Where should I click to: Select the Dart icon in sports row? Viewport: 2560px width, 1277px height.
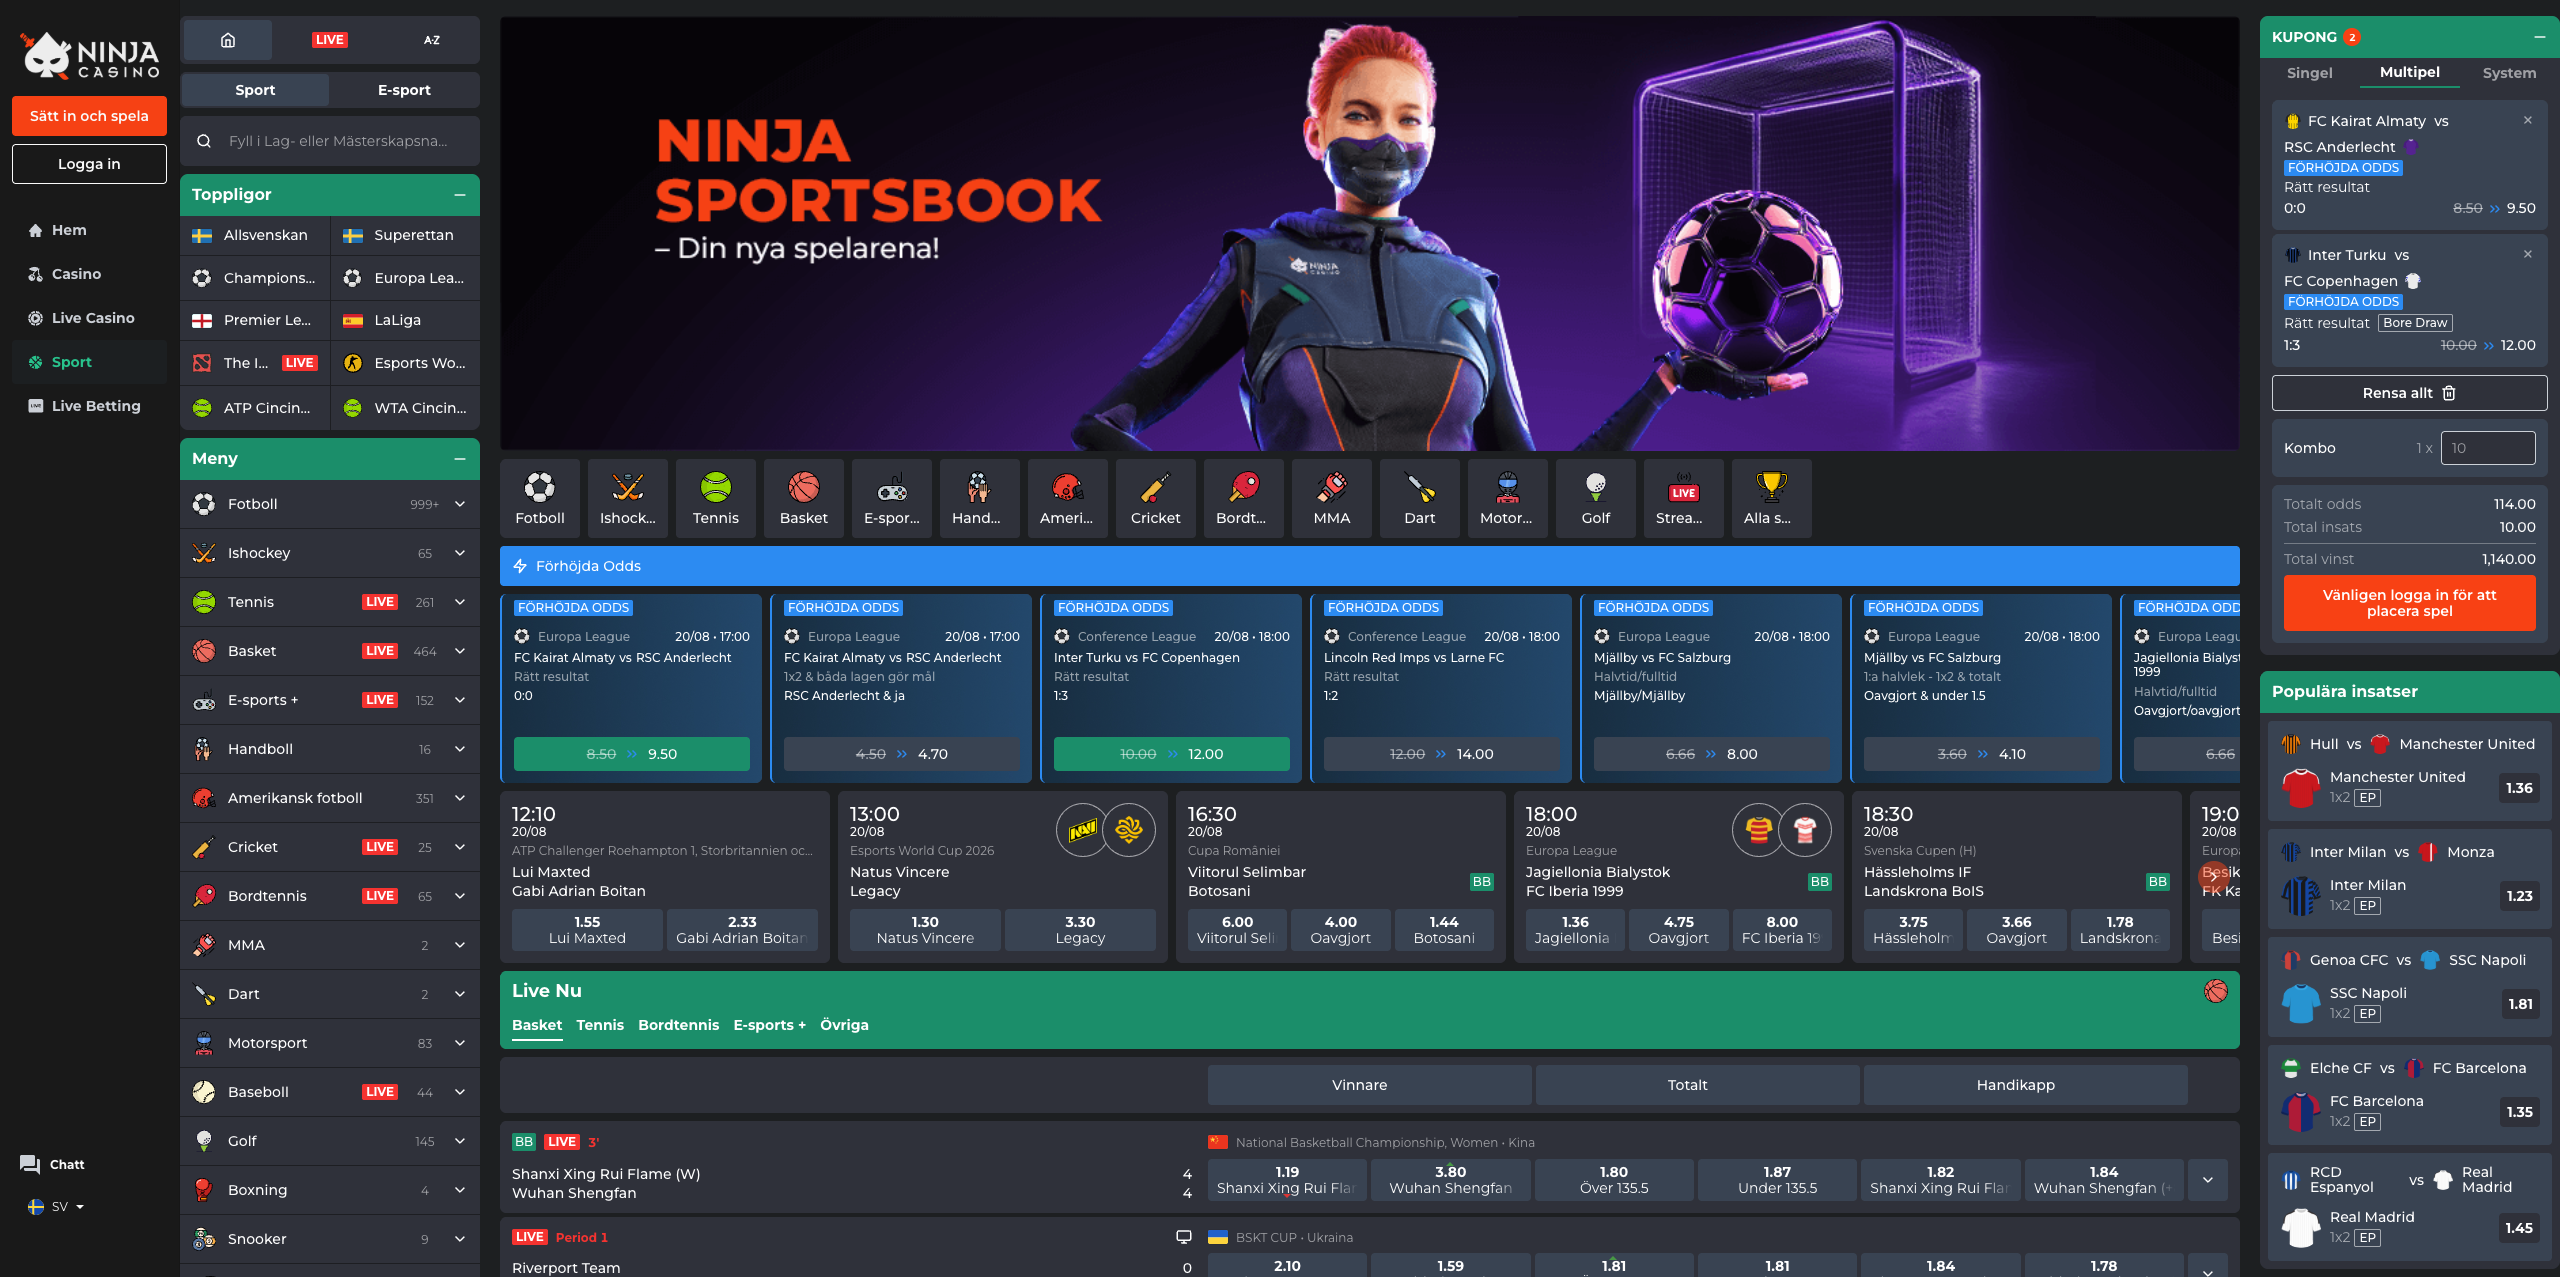(1420, 499)
